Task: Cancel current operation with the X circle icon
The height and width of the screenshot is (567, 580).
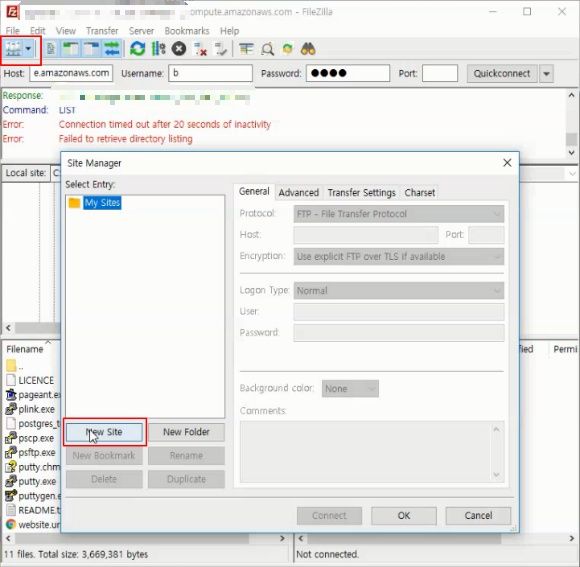Action: [179, 49]
